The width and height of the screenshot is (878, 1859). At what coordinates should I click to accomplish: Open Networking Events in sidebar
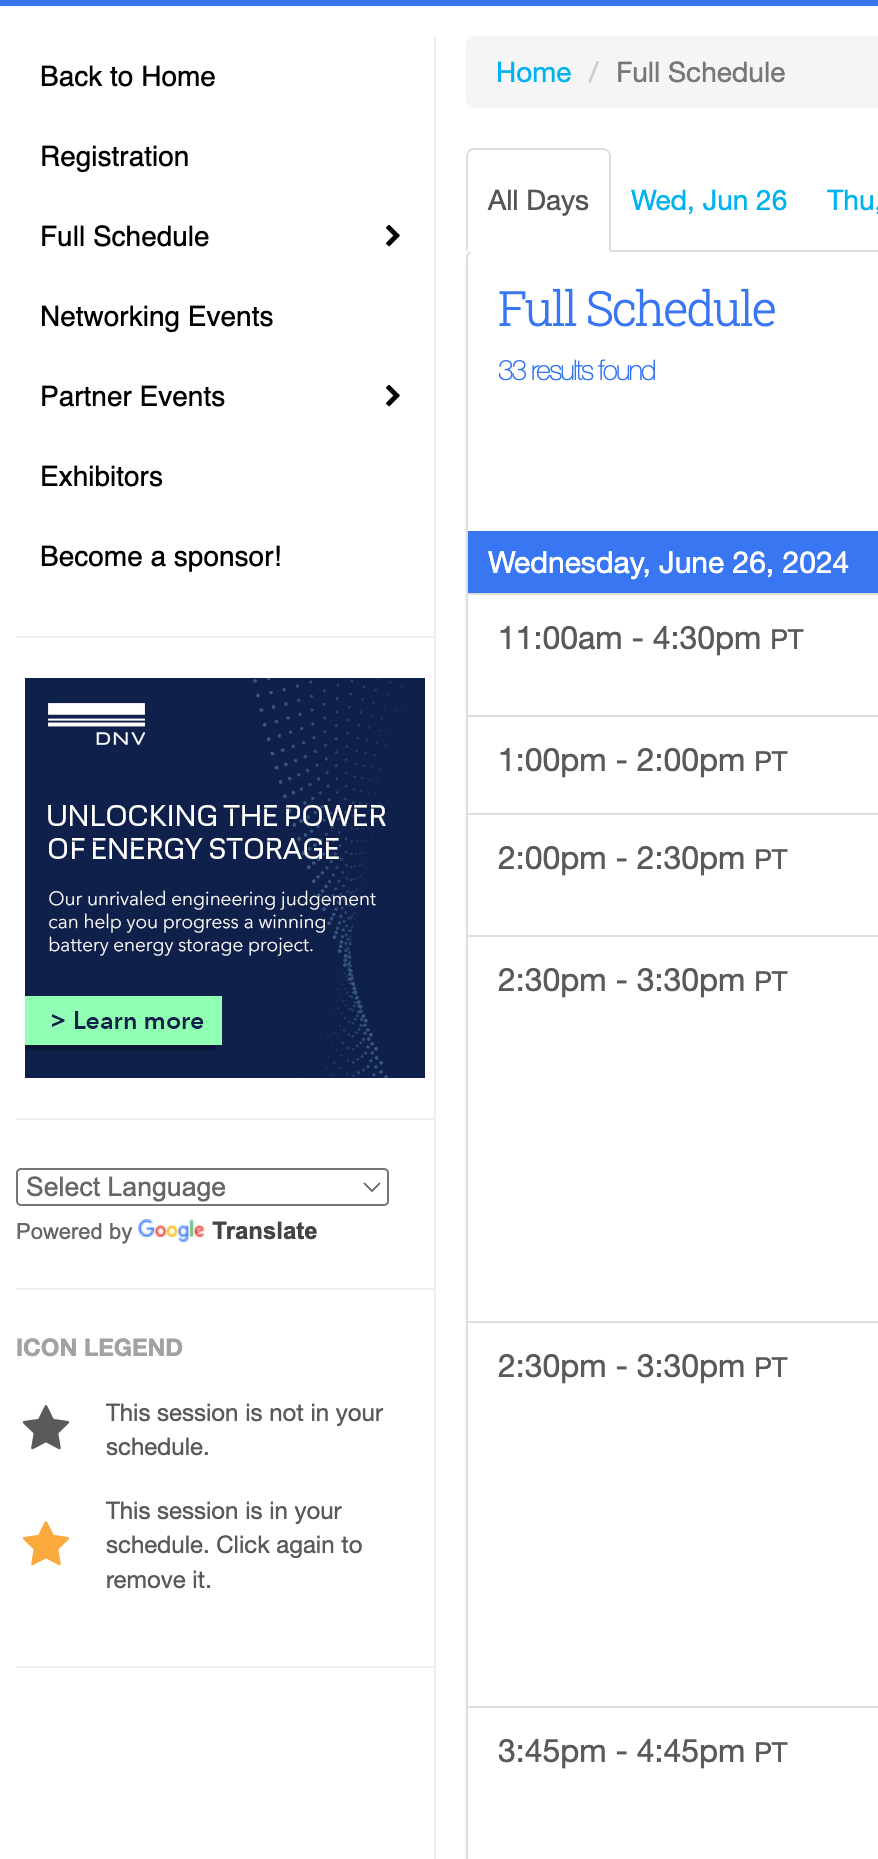click(x=157, y=317)
